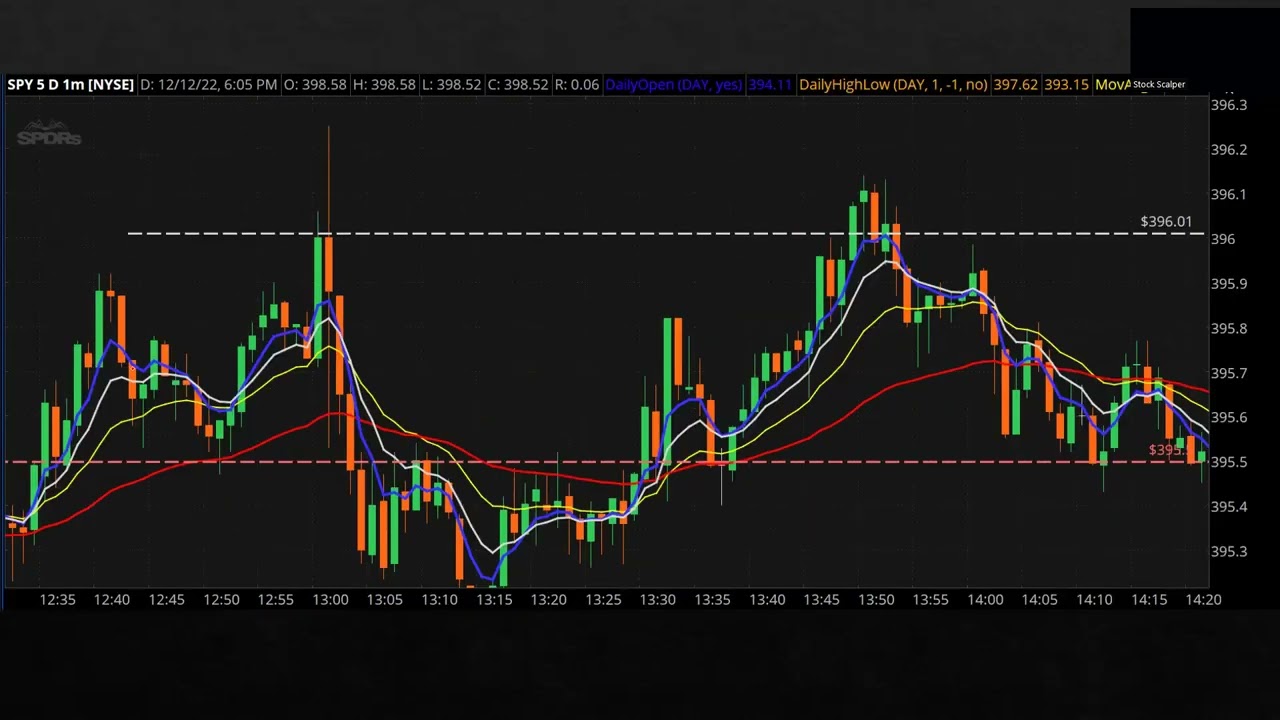
Task: Click the daily low value 393.15
Action: (x=1066, y=85)
